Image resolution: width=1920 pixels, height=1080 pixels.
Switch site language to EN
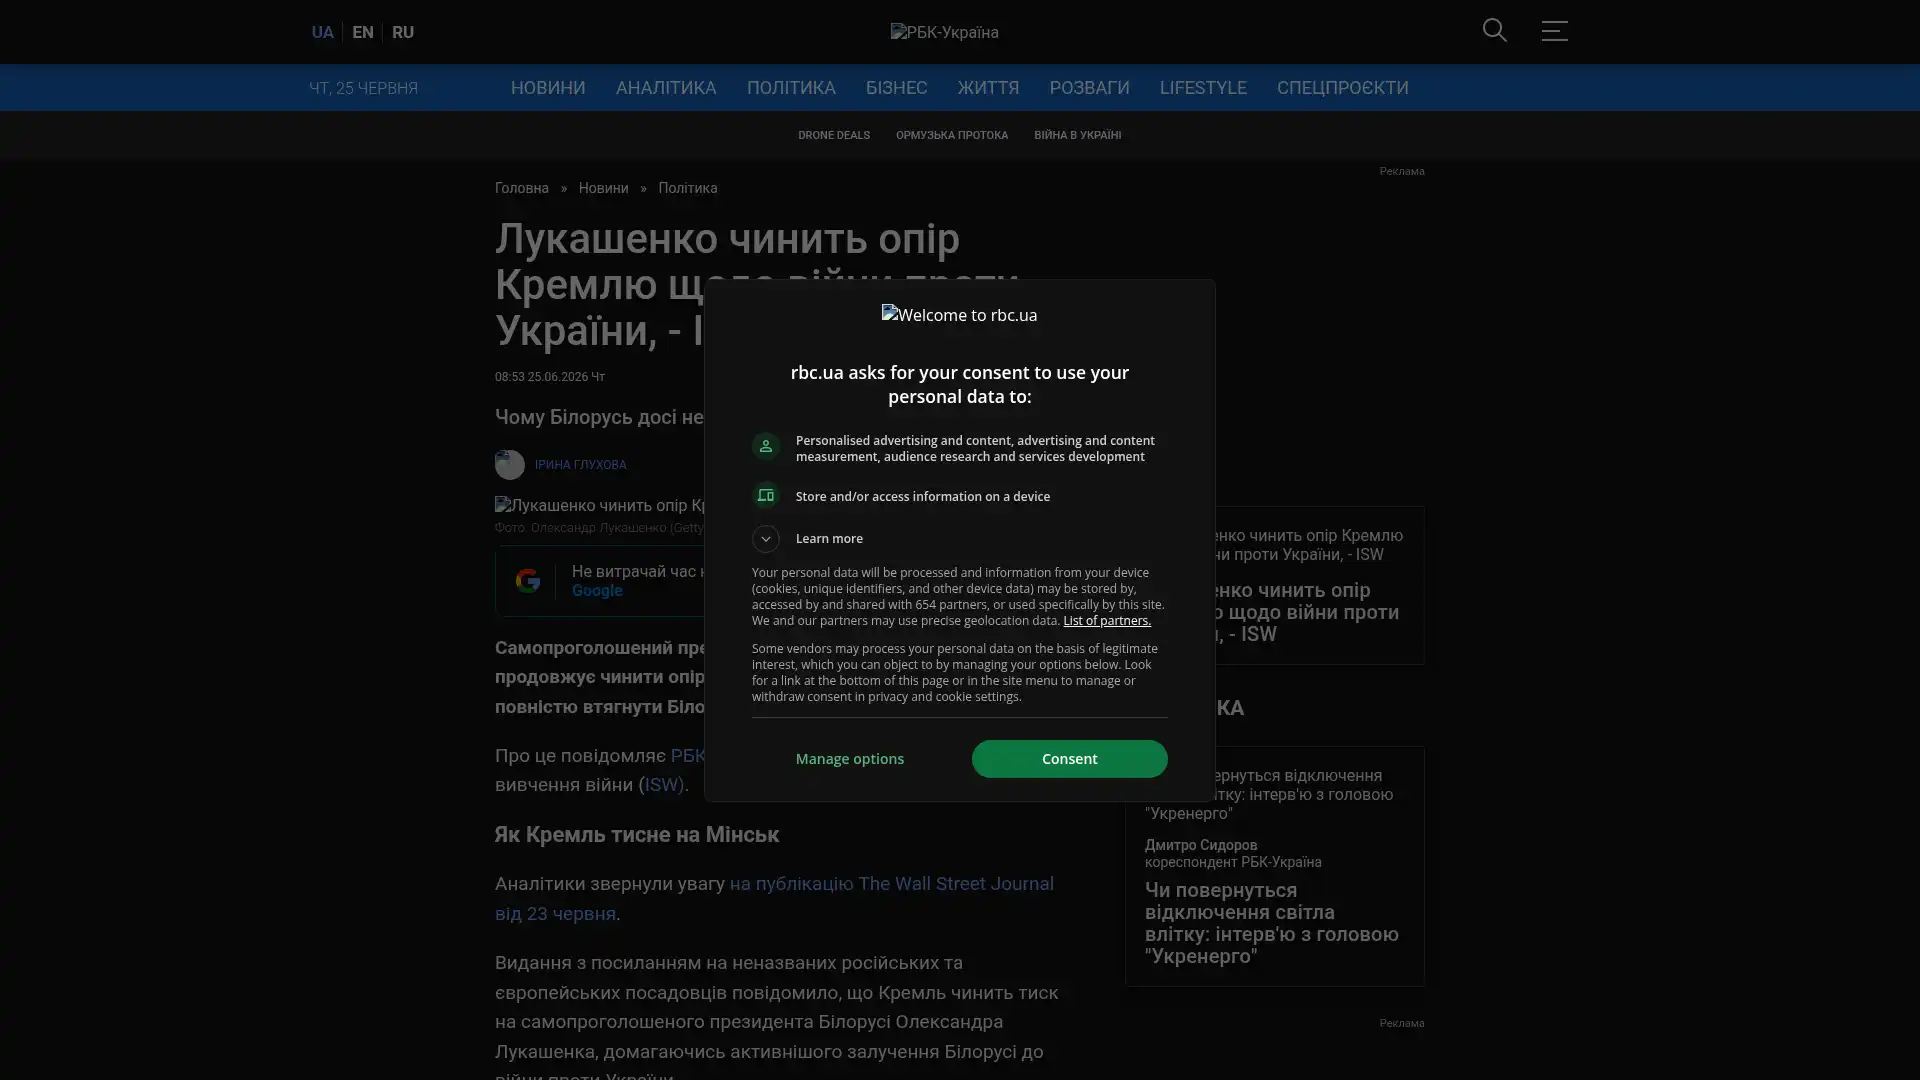coord(362,32)
